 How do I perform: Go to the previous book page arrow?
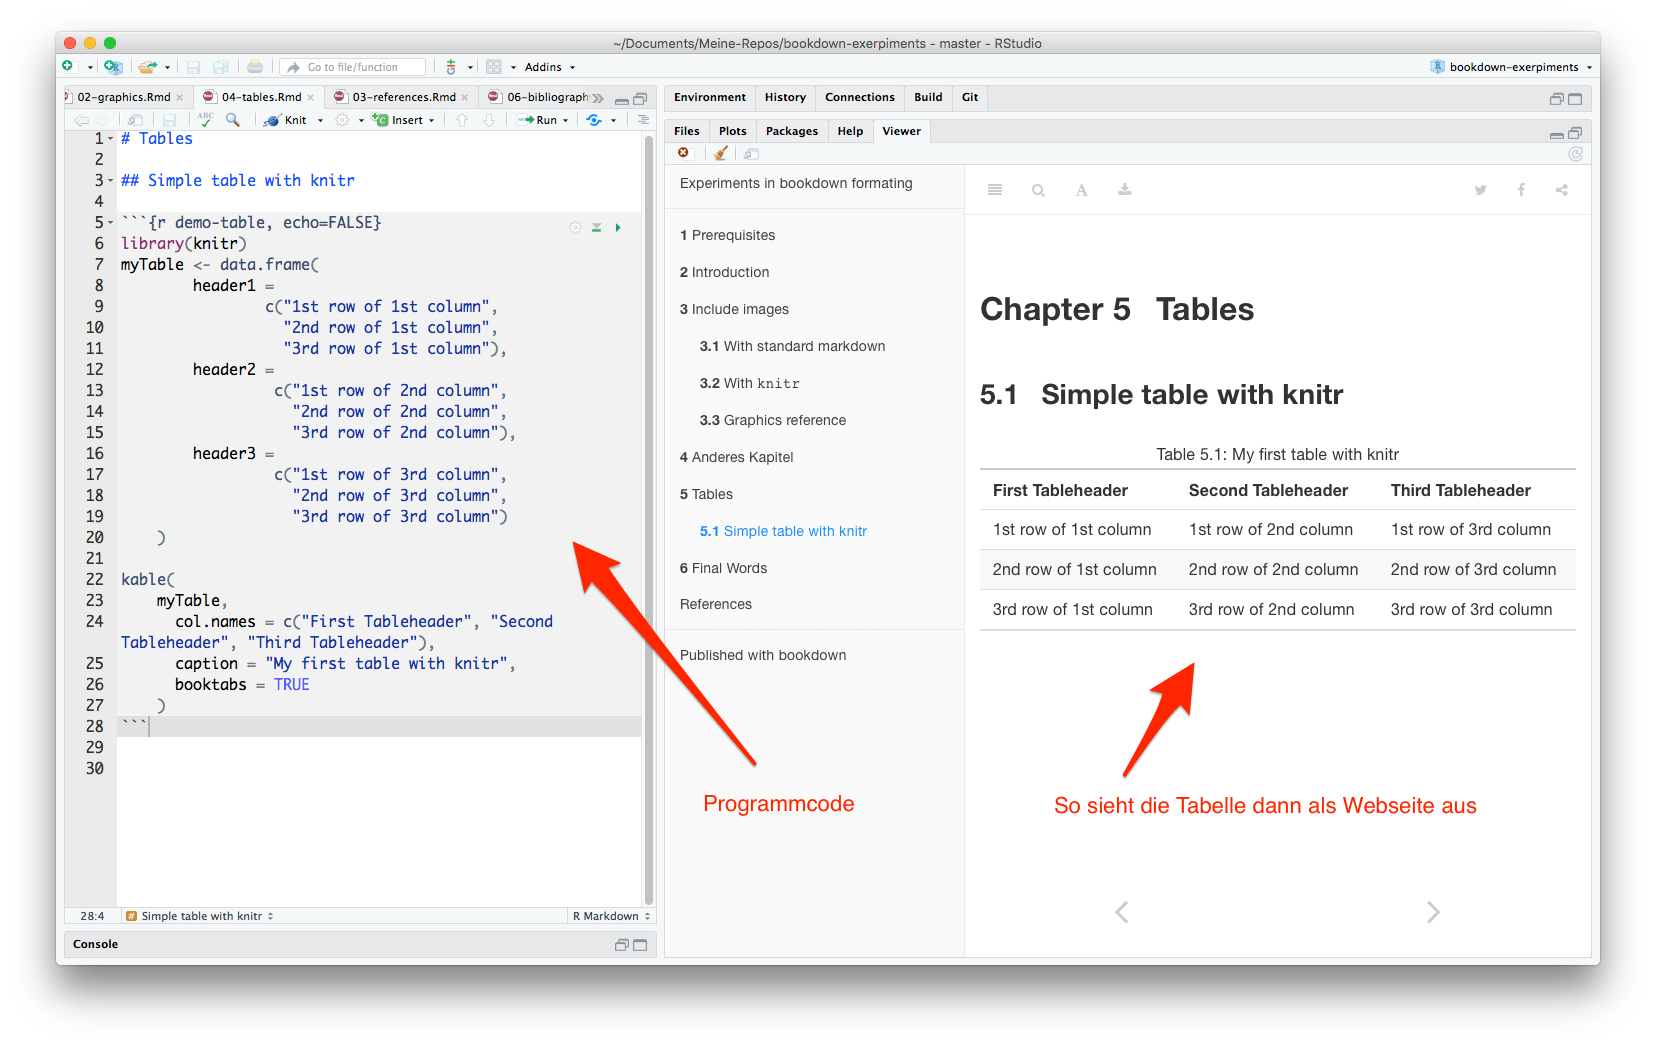(1122, 912)
